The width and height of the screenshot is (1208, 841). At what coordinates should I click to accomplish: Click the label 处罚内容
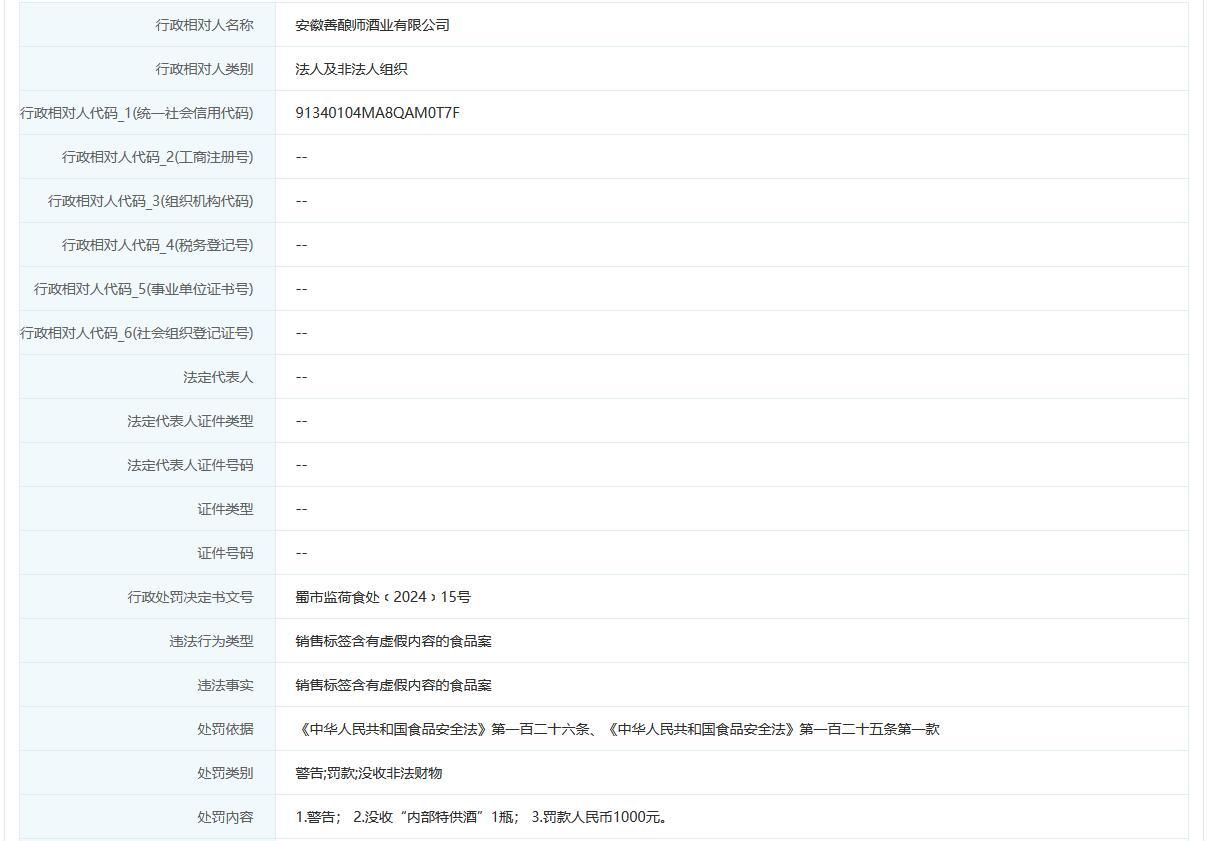tap(225, 817)
